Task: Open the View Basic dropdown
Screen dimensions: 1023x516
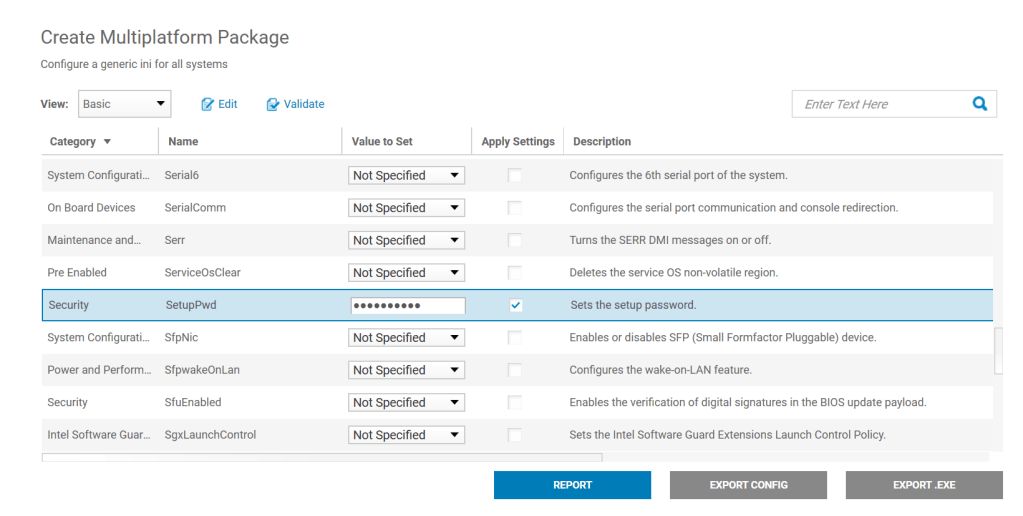Action: coord(125,104)
